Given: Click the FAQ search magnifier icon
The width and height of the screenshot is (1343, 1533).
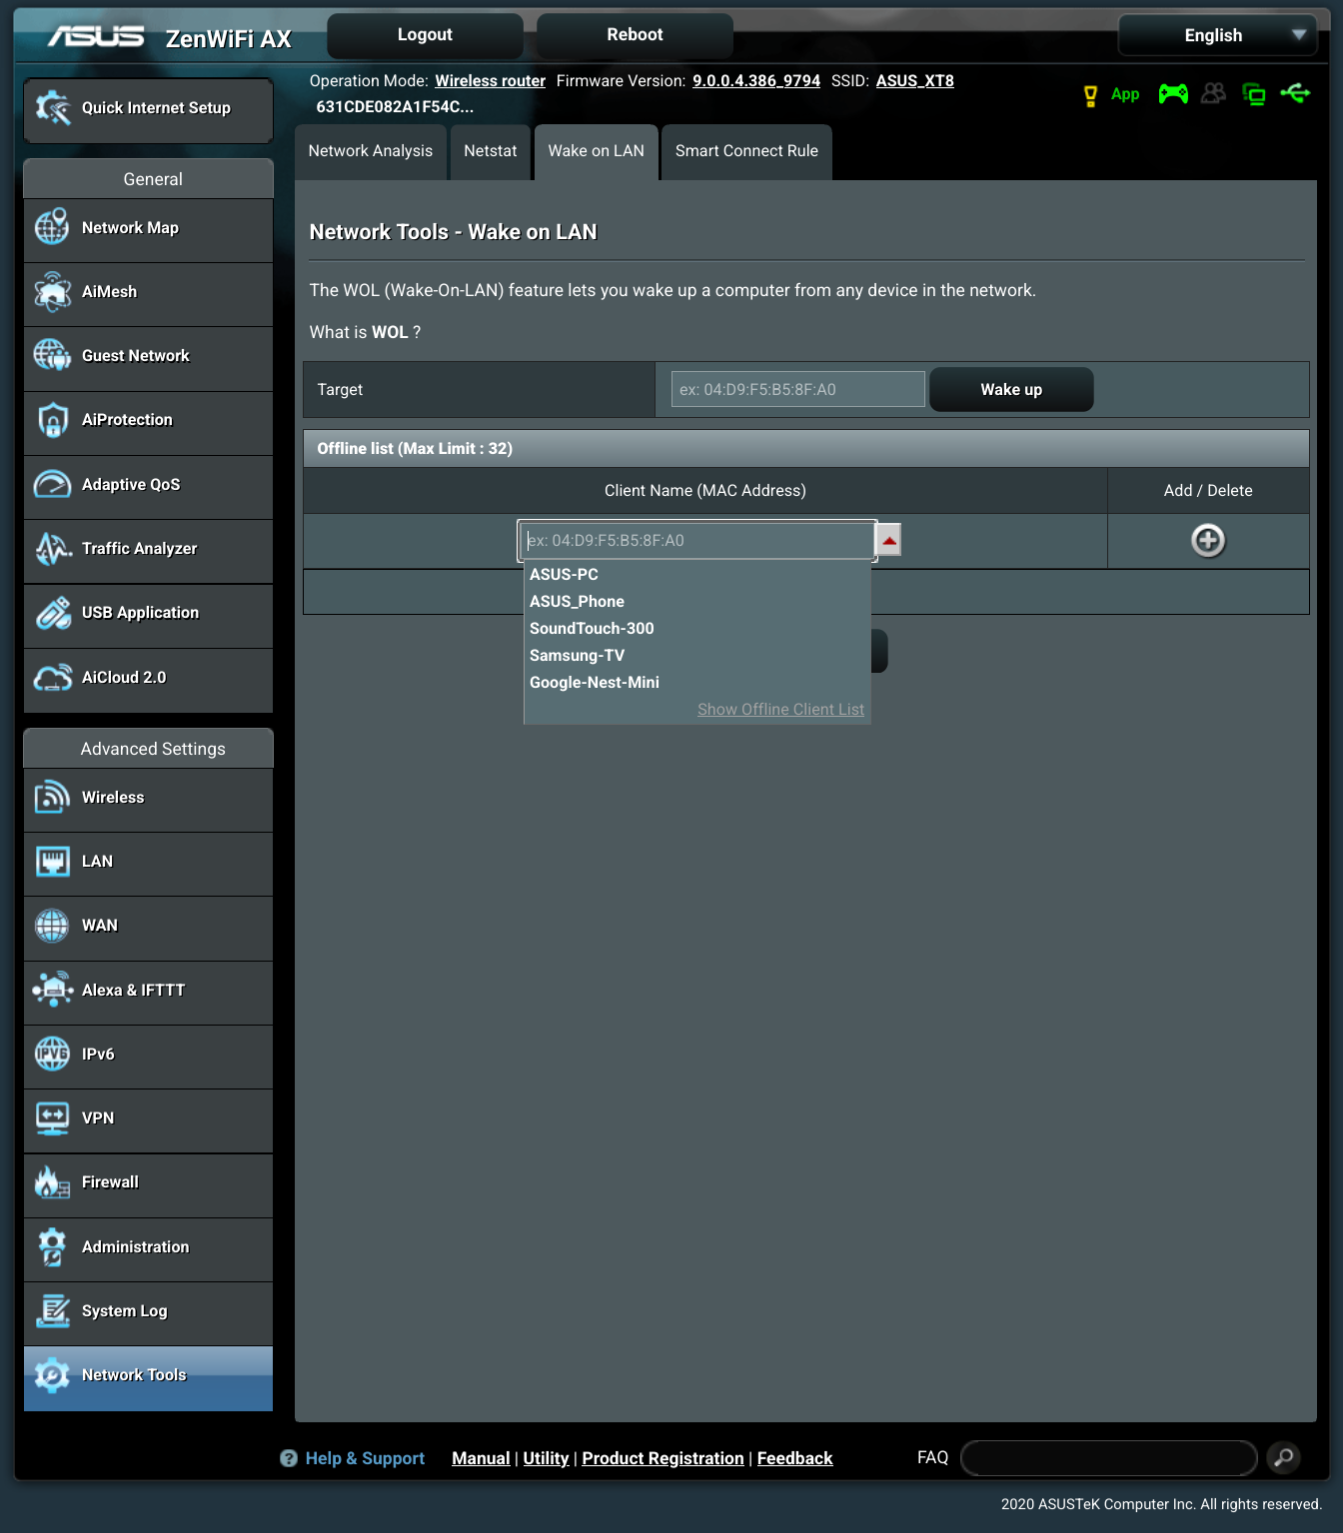Looking at the screenshot, I should tap(1284, 1457).
